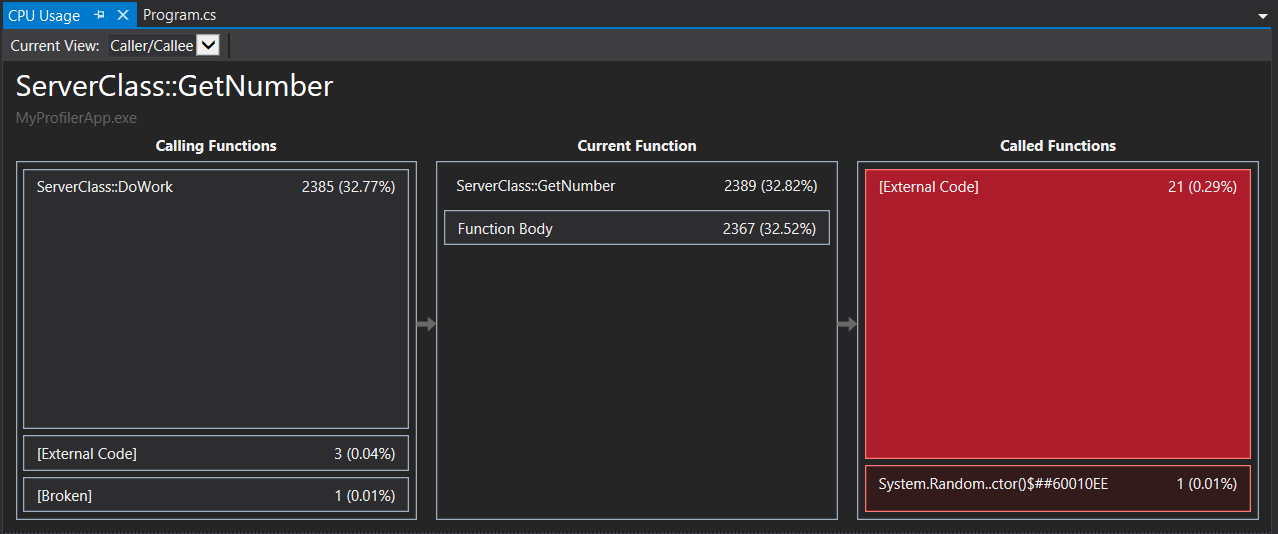The height and width of the screenshot is (534, 1278).
Task: Expand the Current View dropdown arrow
Action: pos(208,45)
